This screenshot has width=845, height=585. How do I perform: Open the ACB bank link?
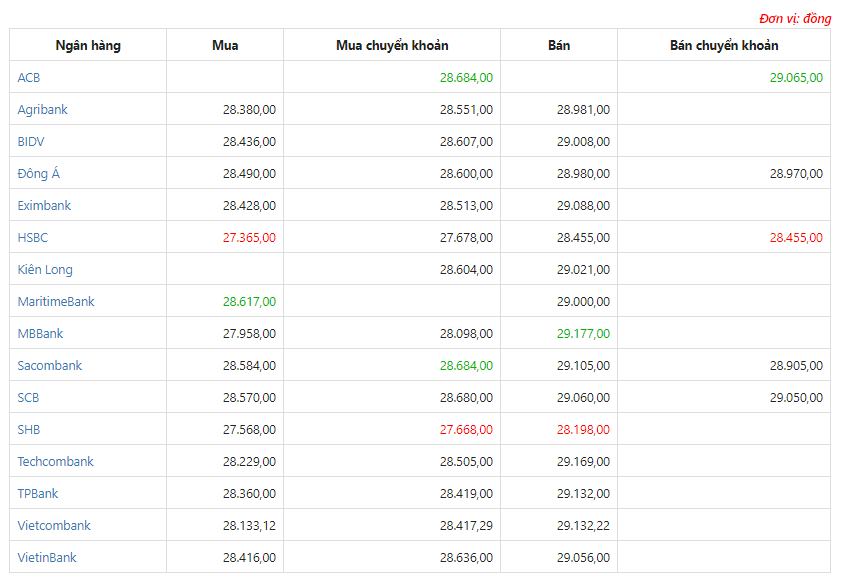29,78
